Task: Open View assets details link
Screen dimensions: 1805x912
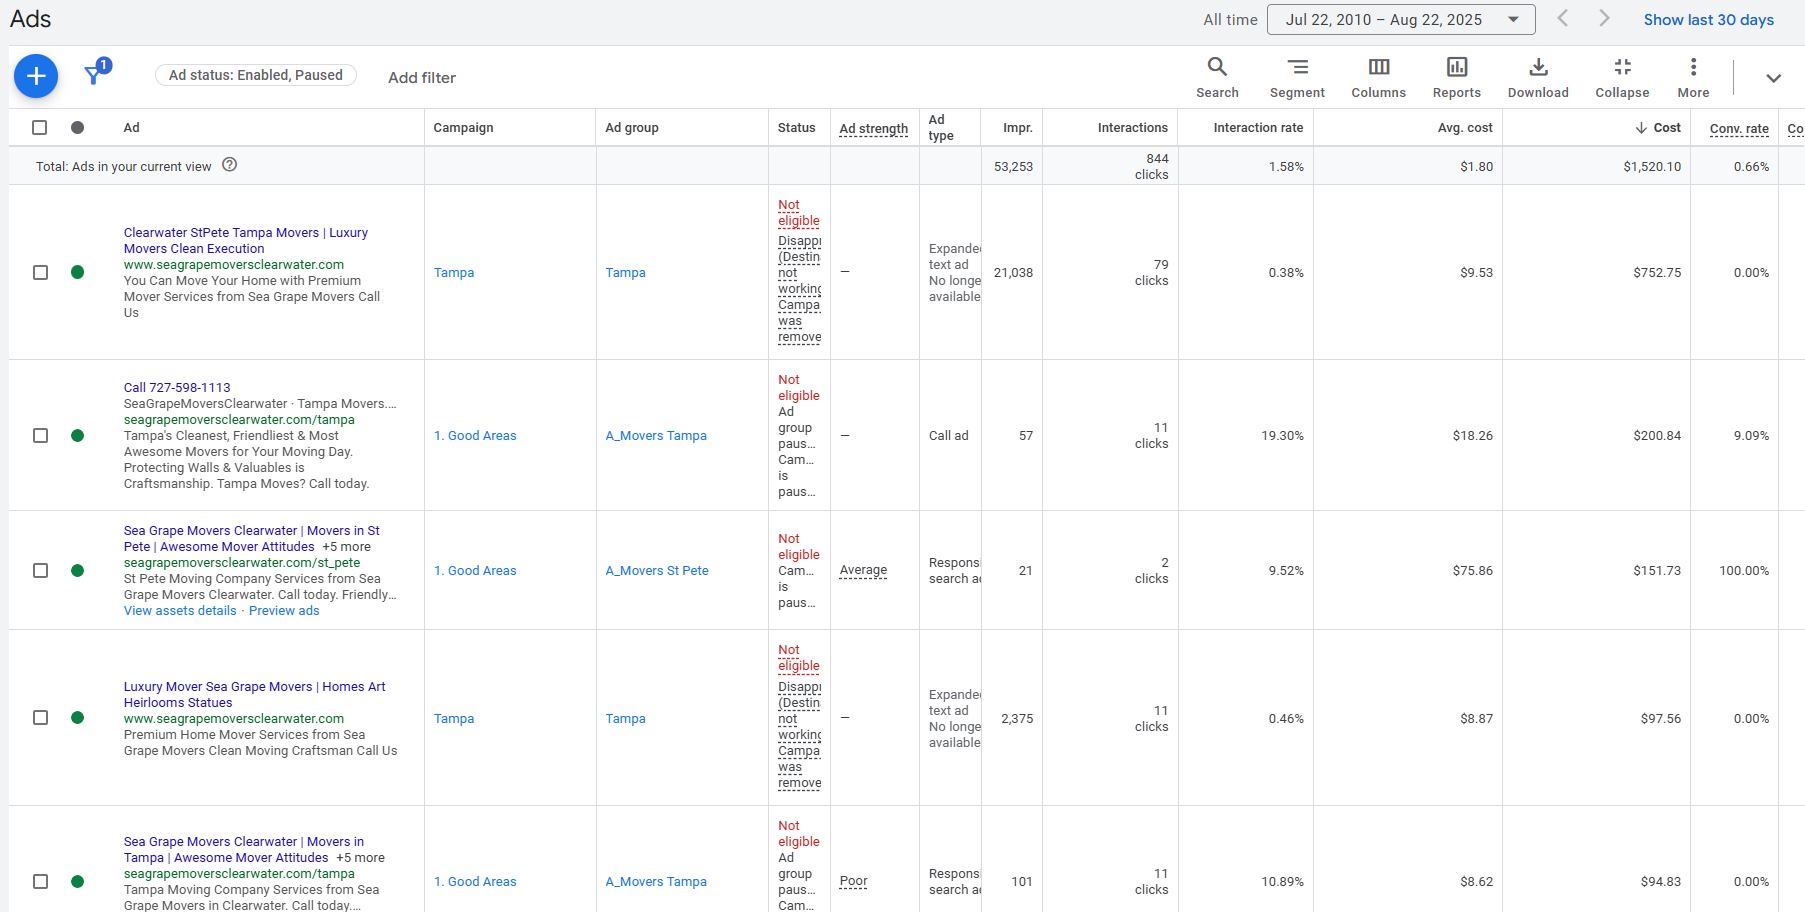Action: tap(180, 610)
